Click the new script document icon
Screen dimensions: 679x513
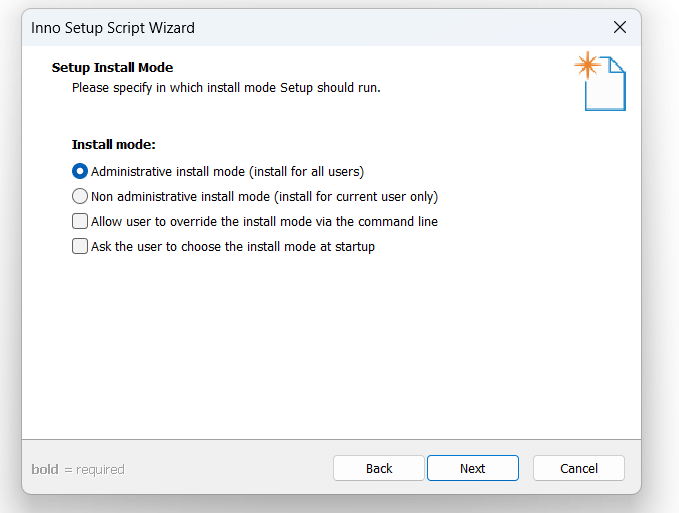click(605, 84)
